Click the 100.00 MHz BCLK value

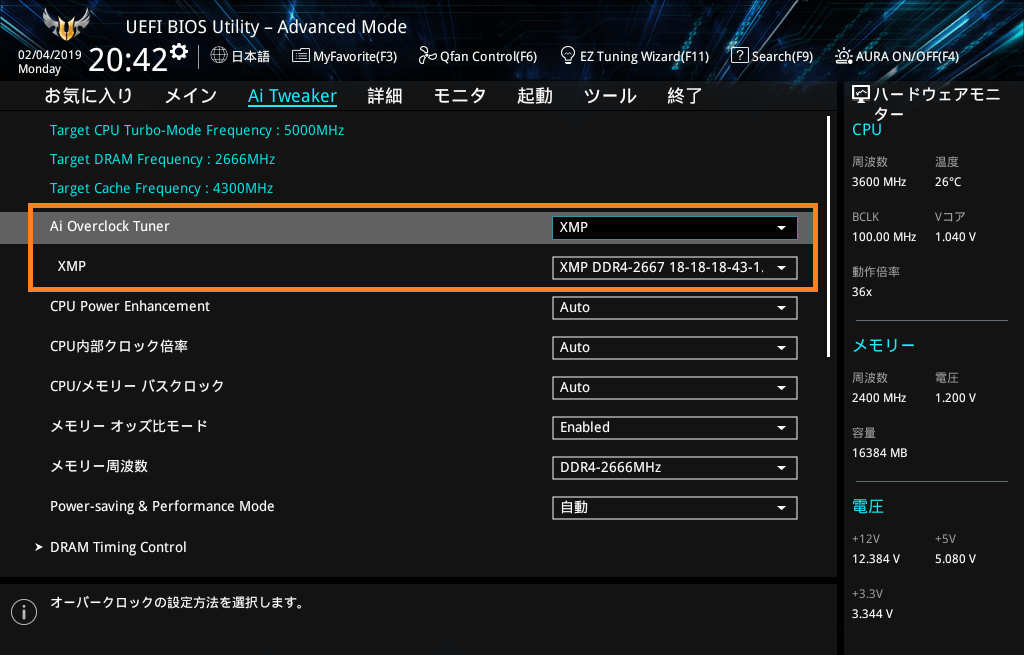[884, 237]
